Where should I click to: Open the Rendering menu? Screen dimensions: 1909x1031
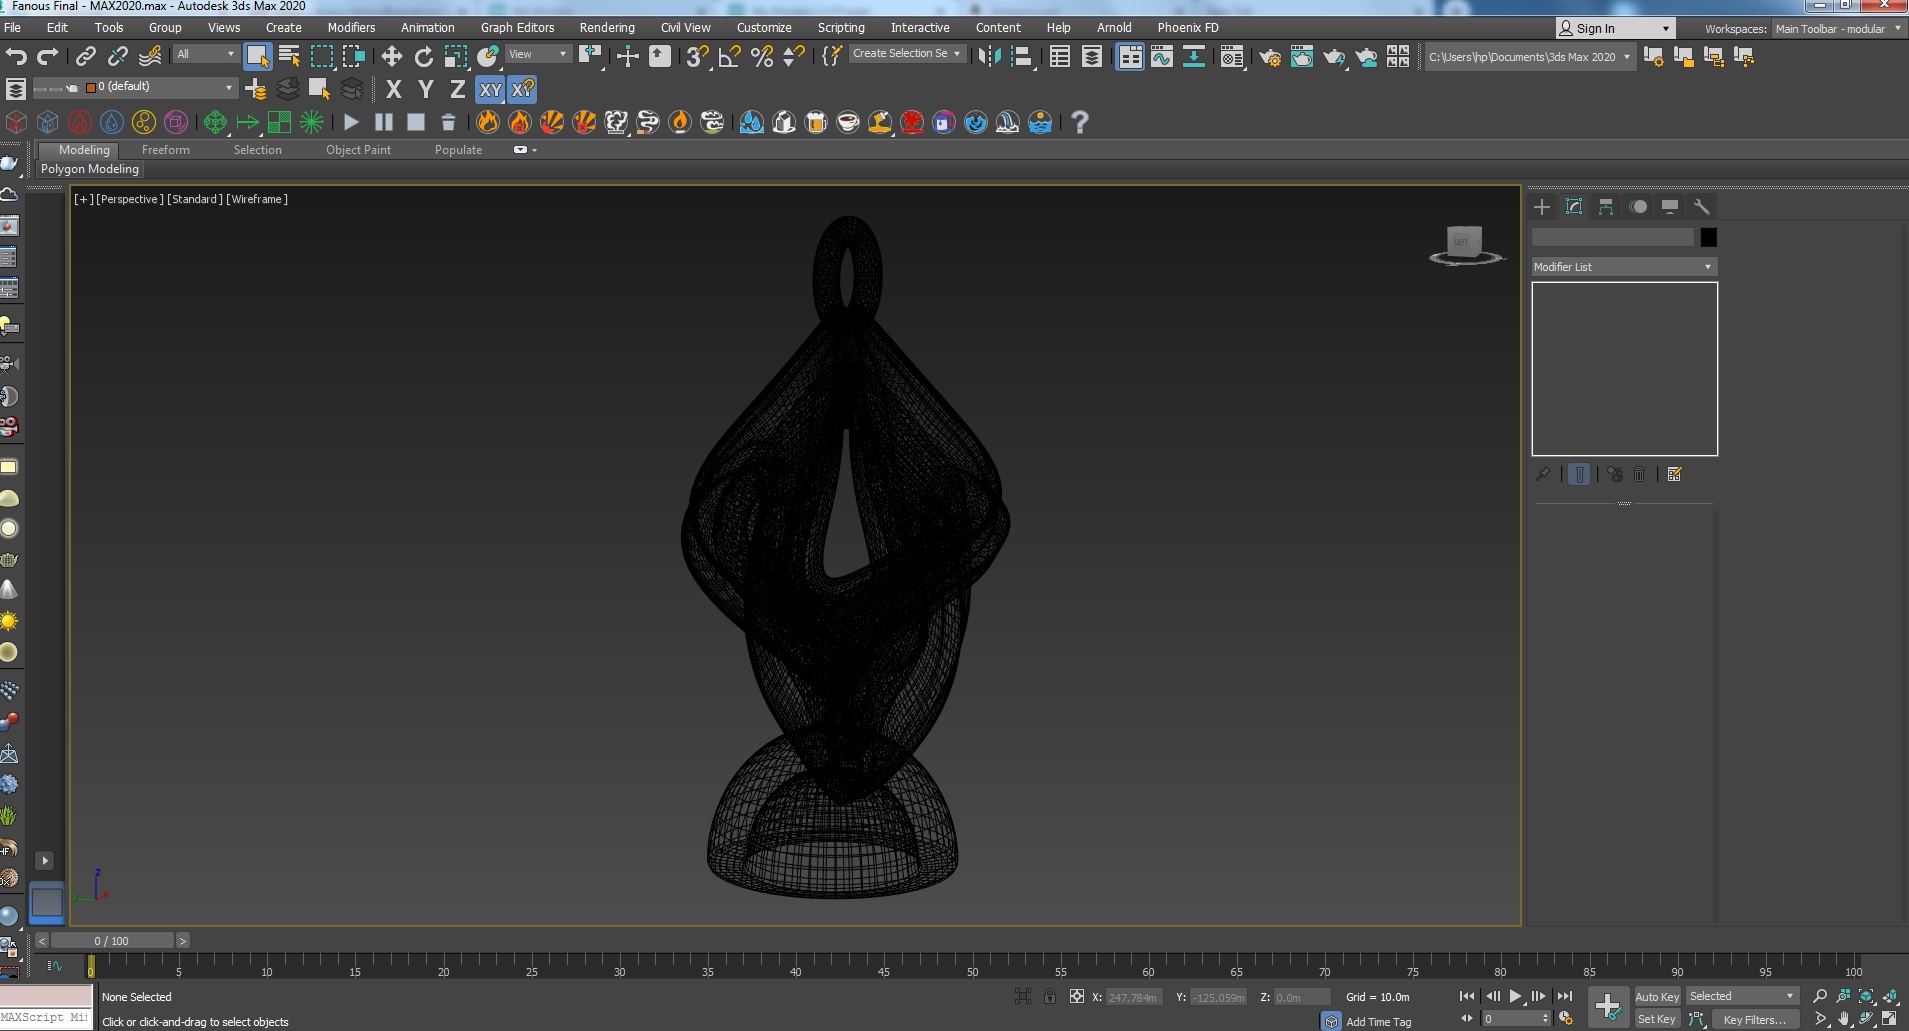point(606,28)
